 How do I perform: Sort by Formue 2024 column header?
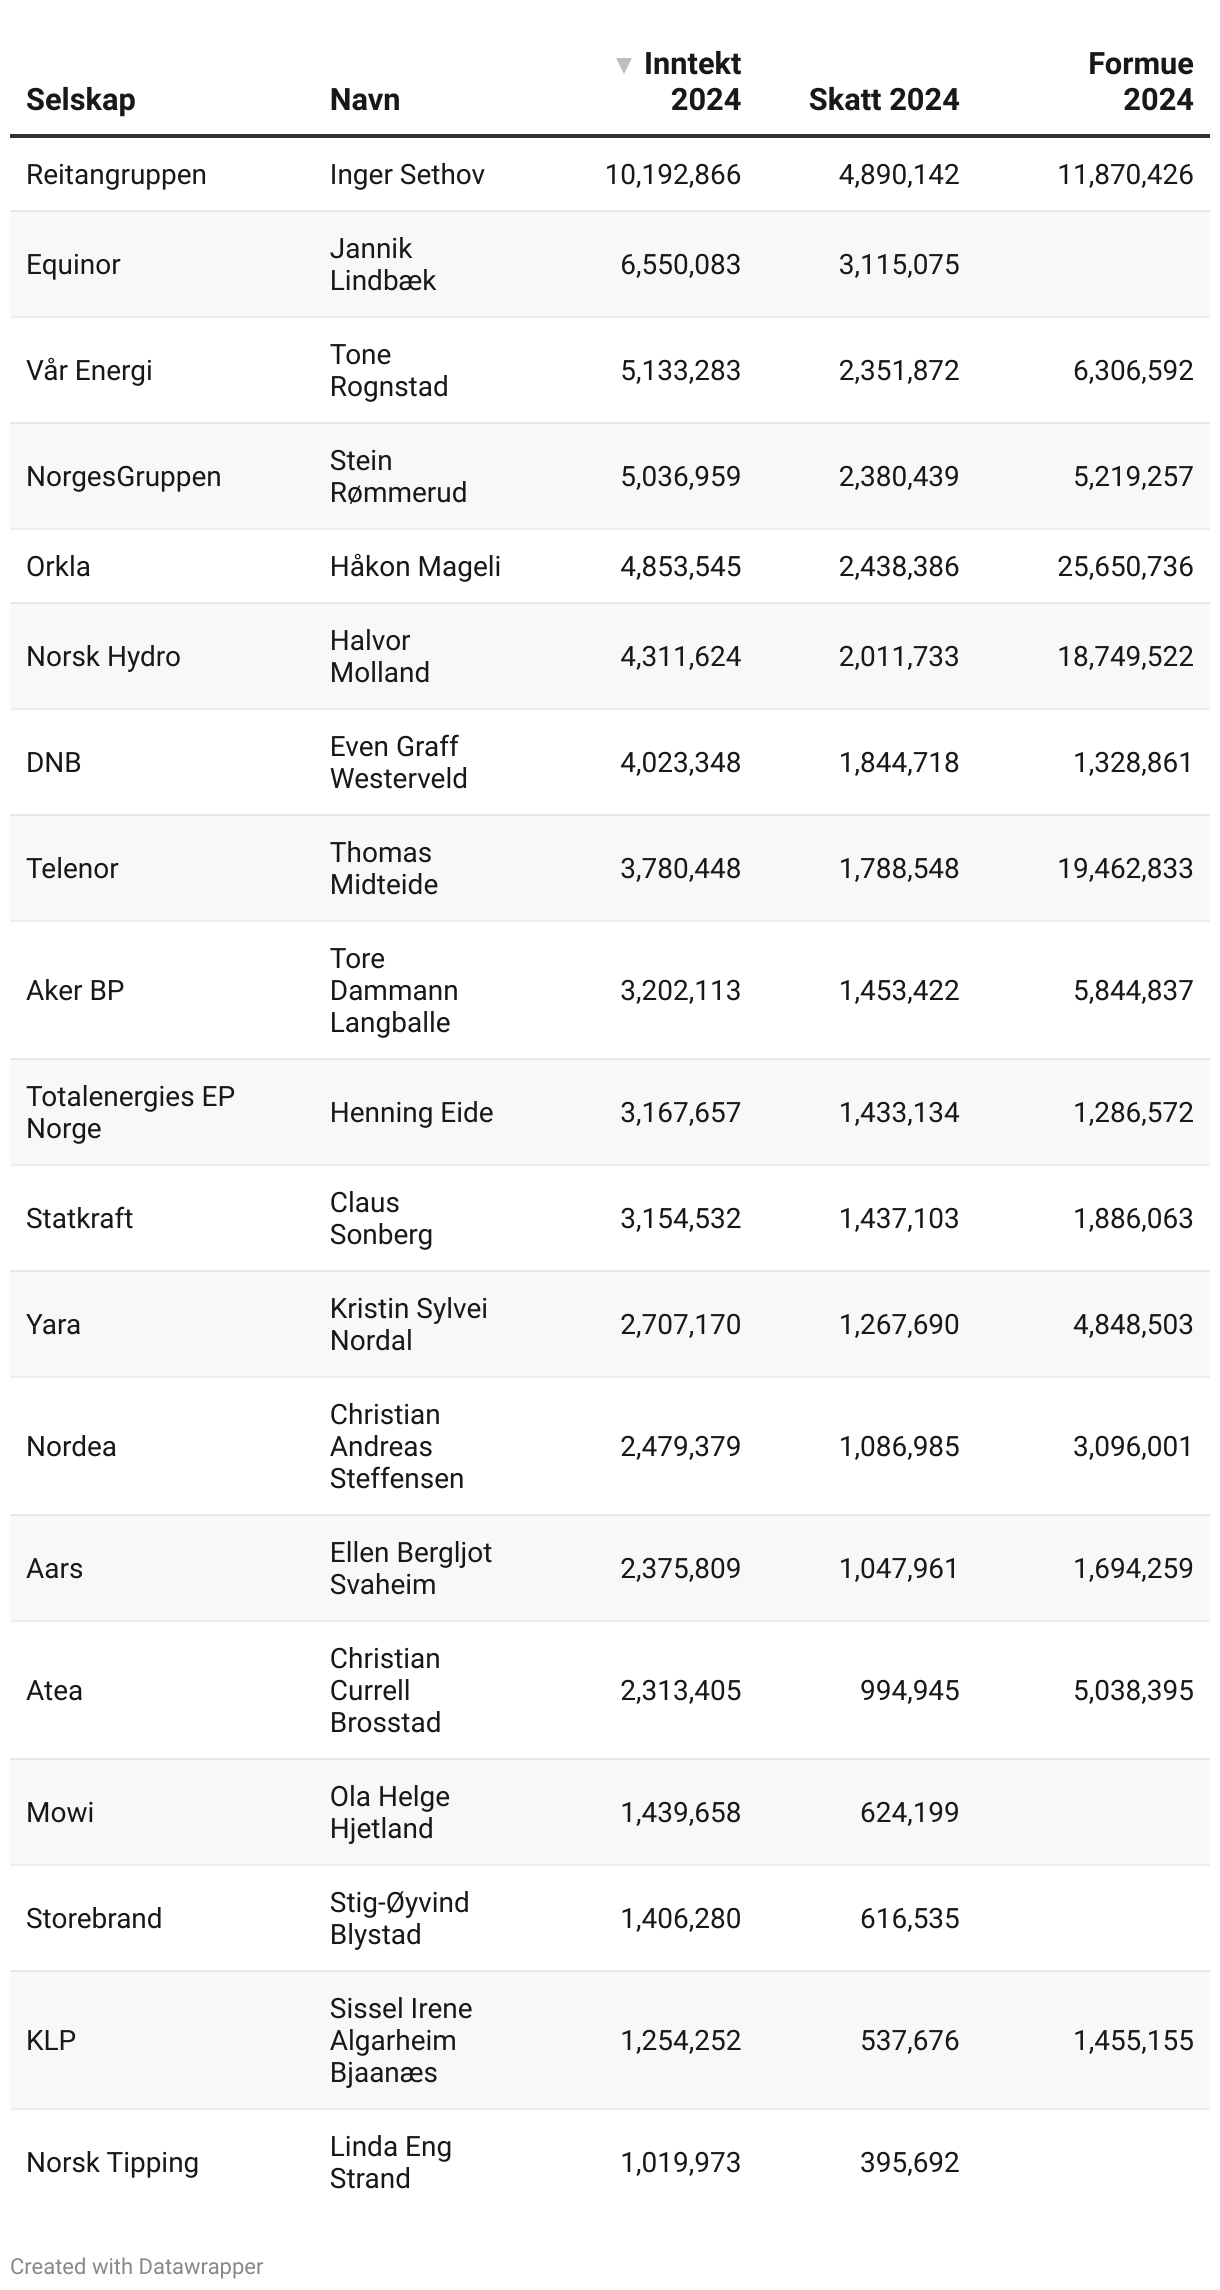pyautogui.click(x=1140, y=82)
